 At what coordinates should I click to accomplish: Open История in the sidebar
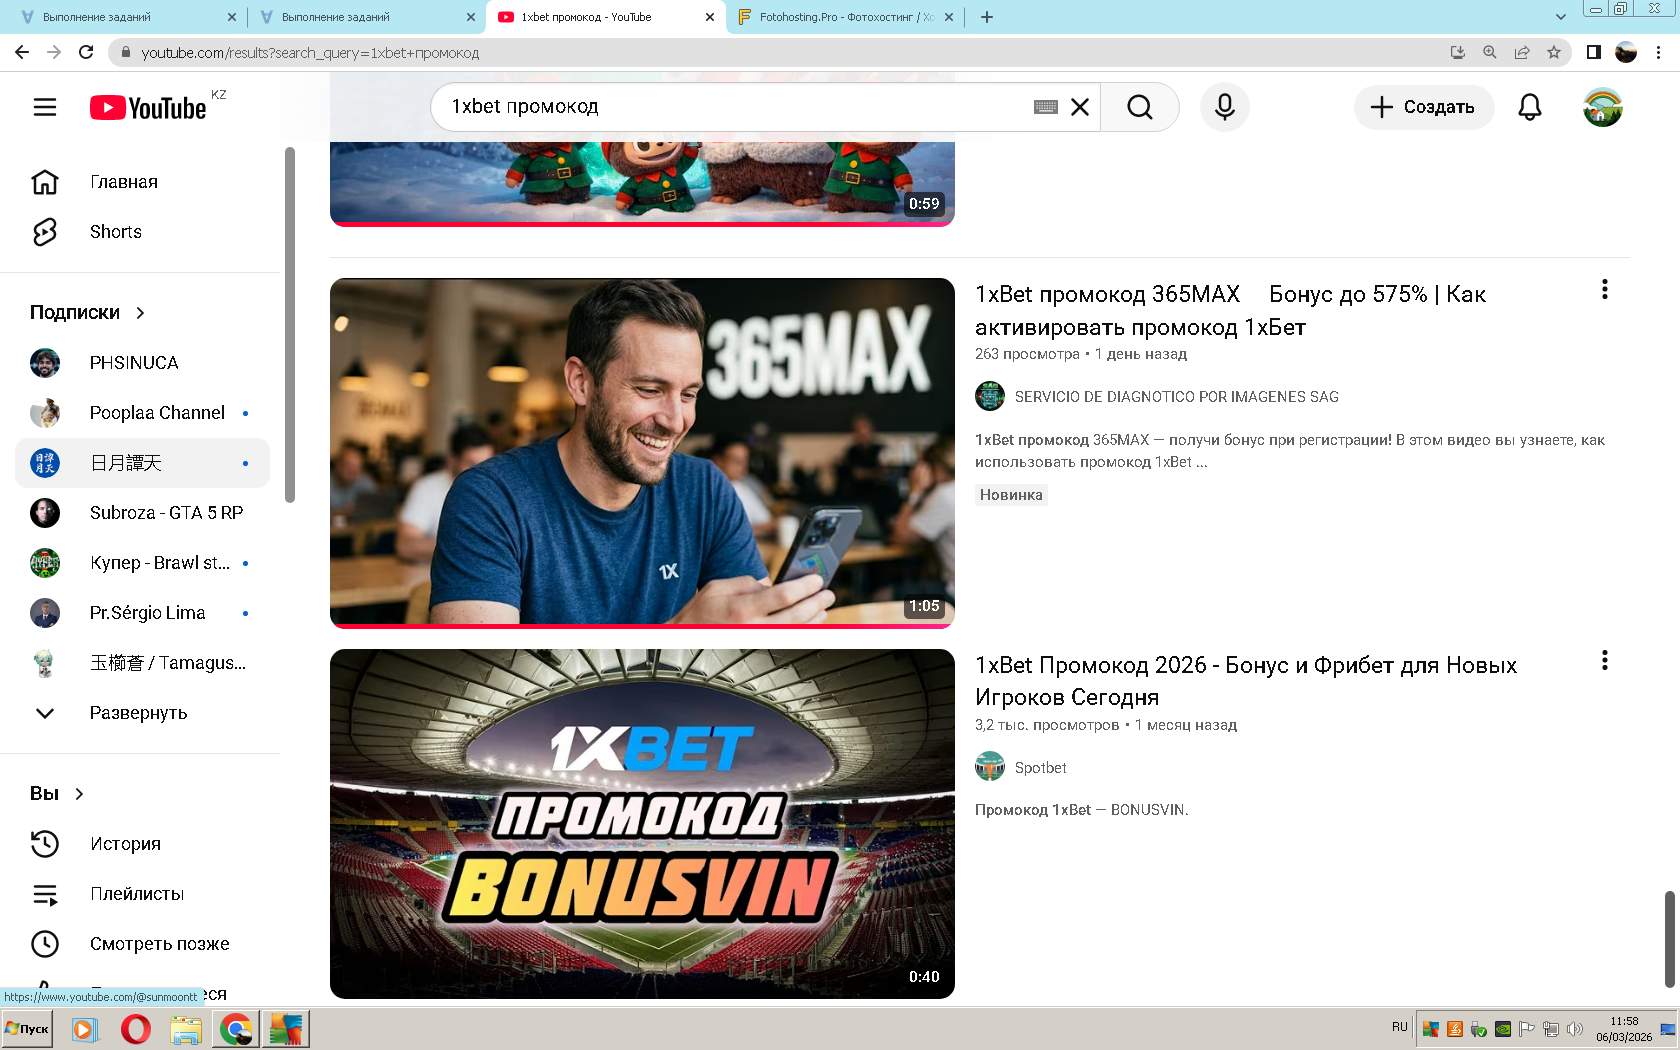click(x=142, y=844)
